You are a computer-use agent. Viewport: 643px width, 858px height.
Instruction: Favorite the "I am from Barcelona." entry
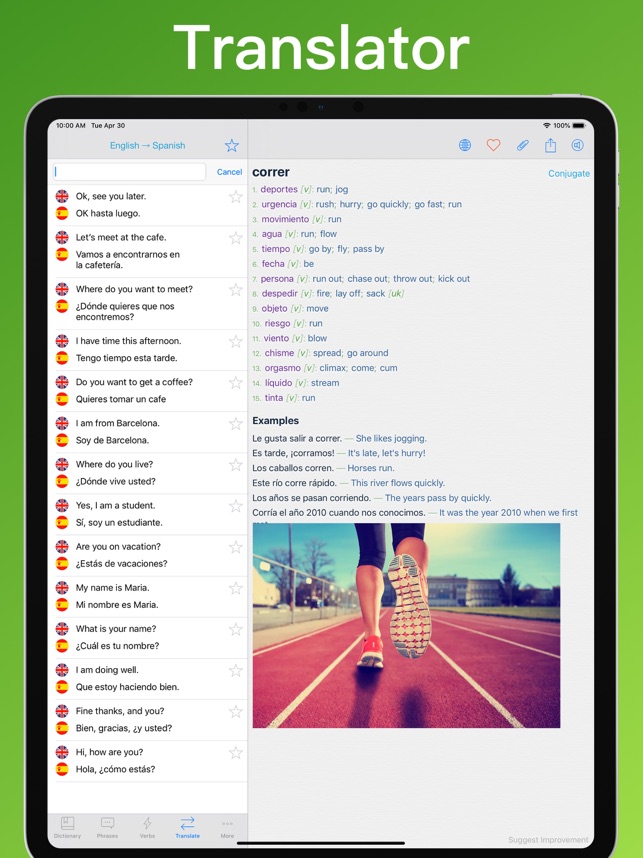click(x=236, y=424)
